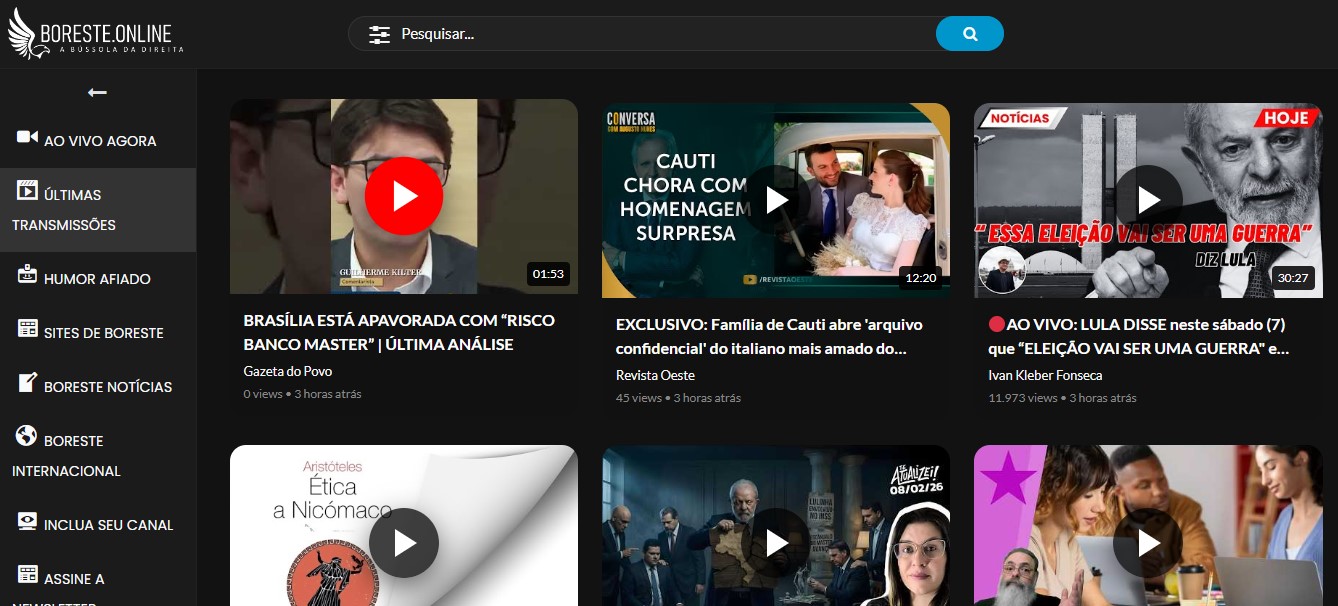Type in the Pesquisar search field

pyautogui.click(x=660, y=34)
